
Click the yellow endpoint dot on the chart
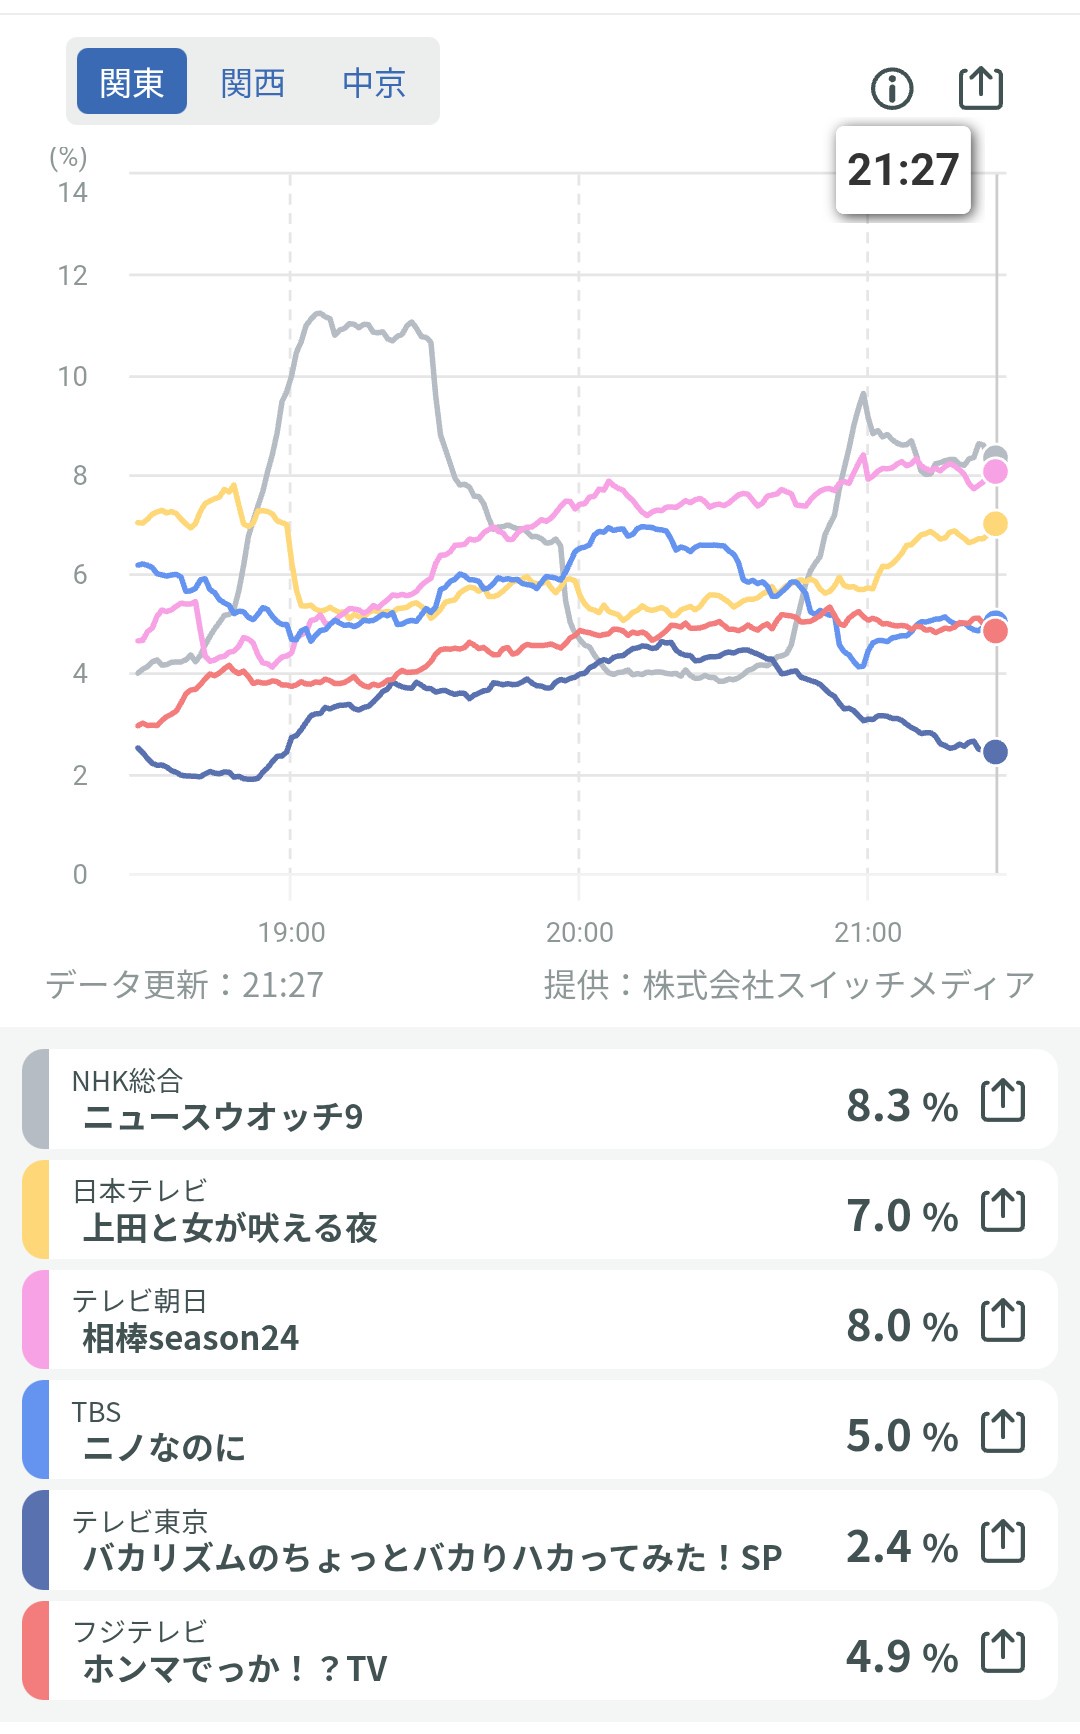point(995,524)
